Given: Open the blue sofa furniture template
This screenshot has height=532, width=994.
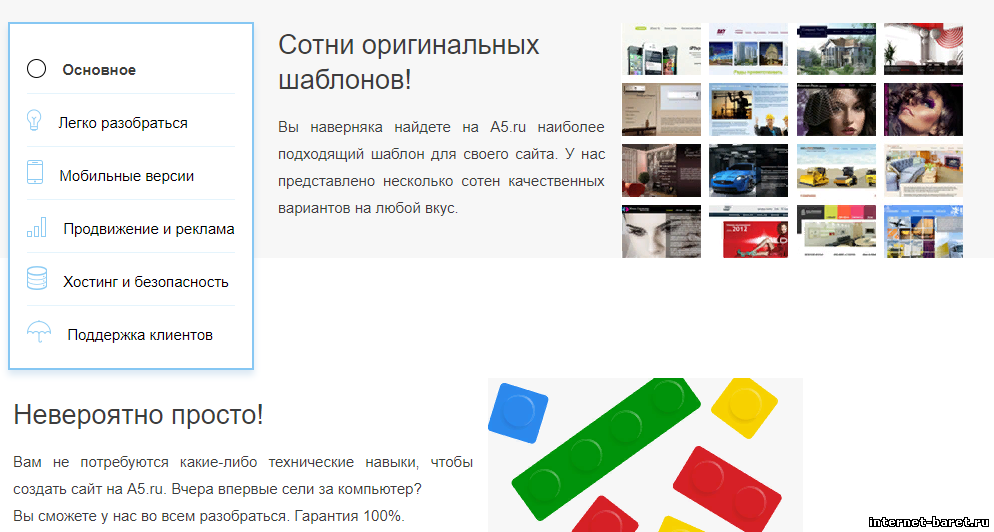Looking at the screenshot, I should point(923,170).
